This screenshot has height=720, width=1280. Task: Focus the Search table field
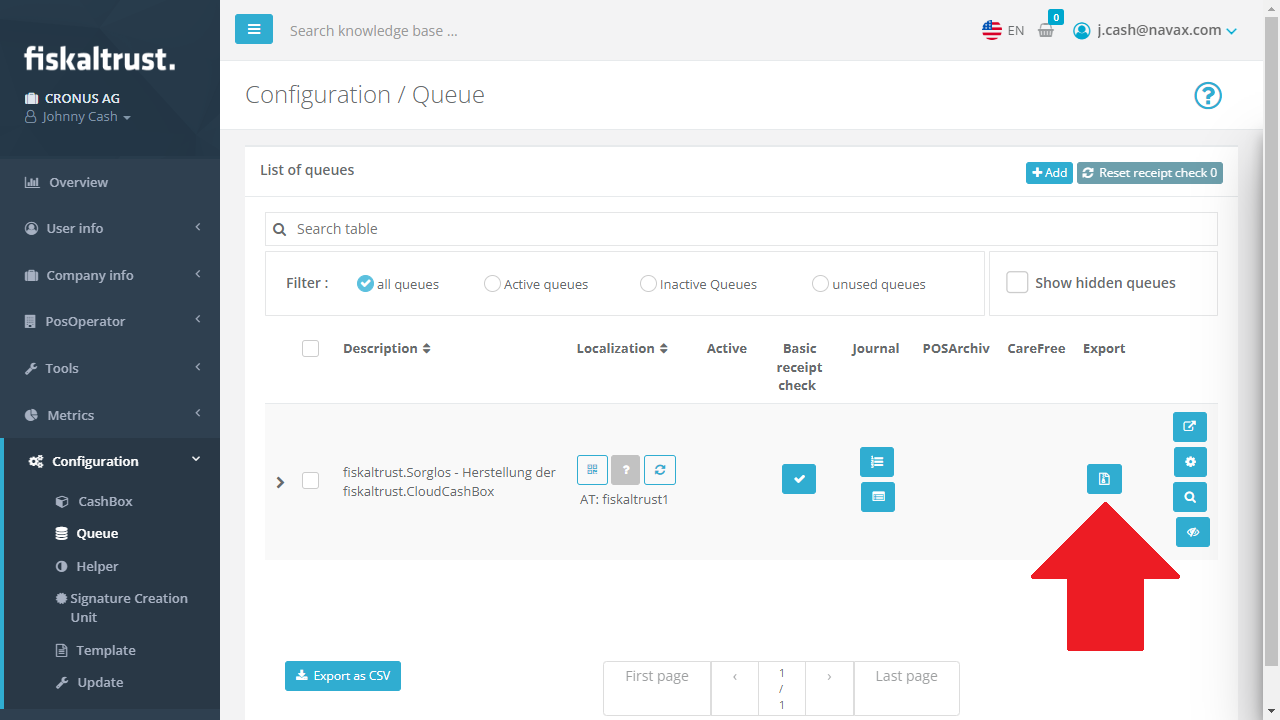(741, 229)
